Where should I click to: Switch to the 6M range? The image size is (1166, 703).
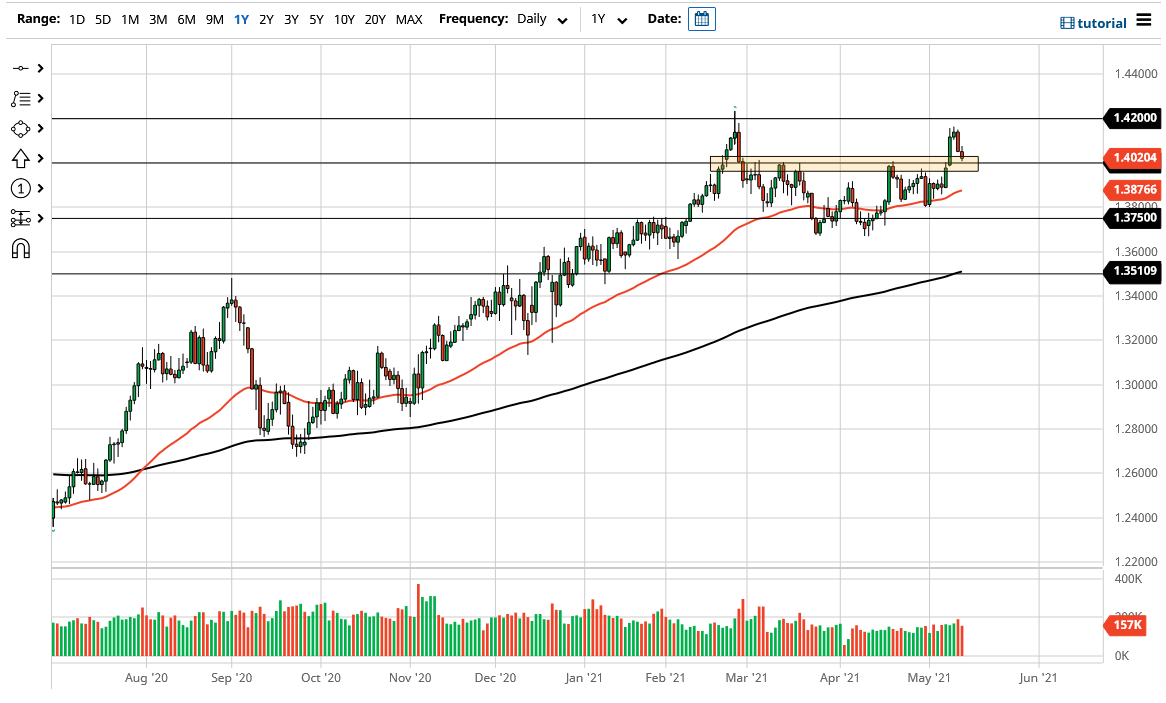185,19
